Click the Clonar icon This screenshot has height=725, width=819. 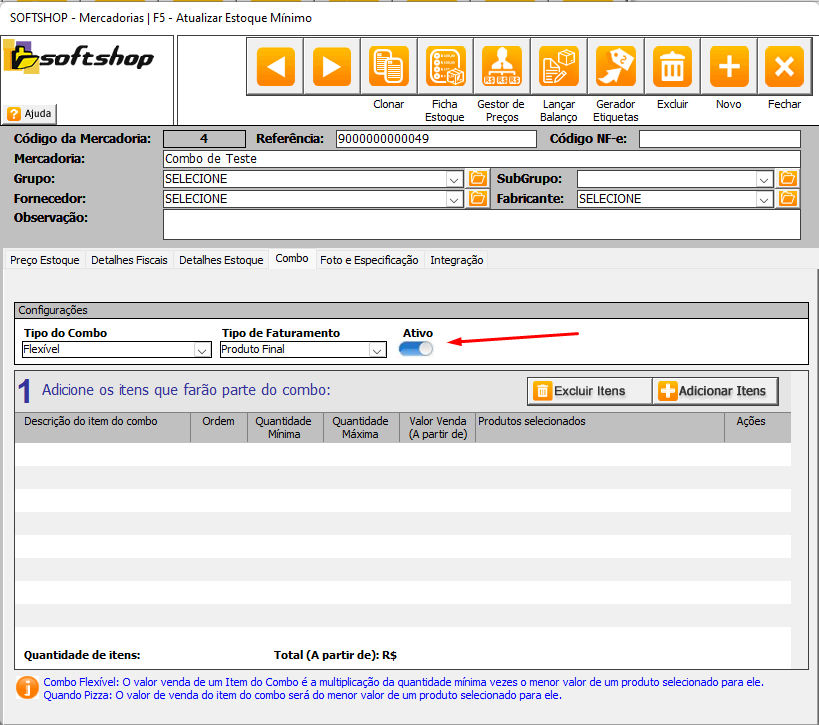click(388, 67)
